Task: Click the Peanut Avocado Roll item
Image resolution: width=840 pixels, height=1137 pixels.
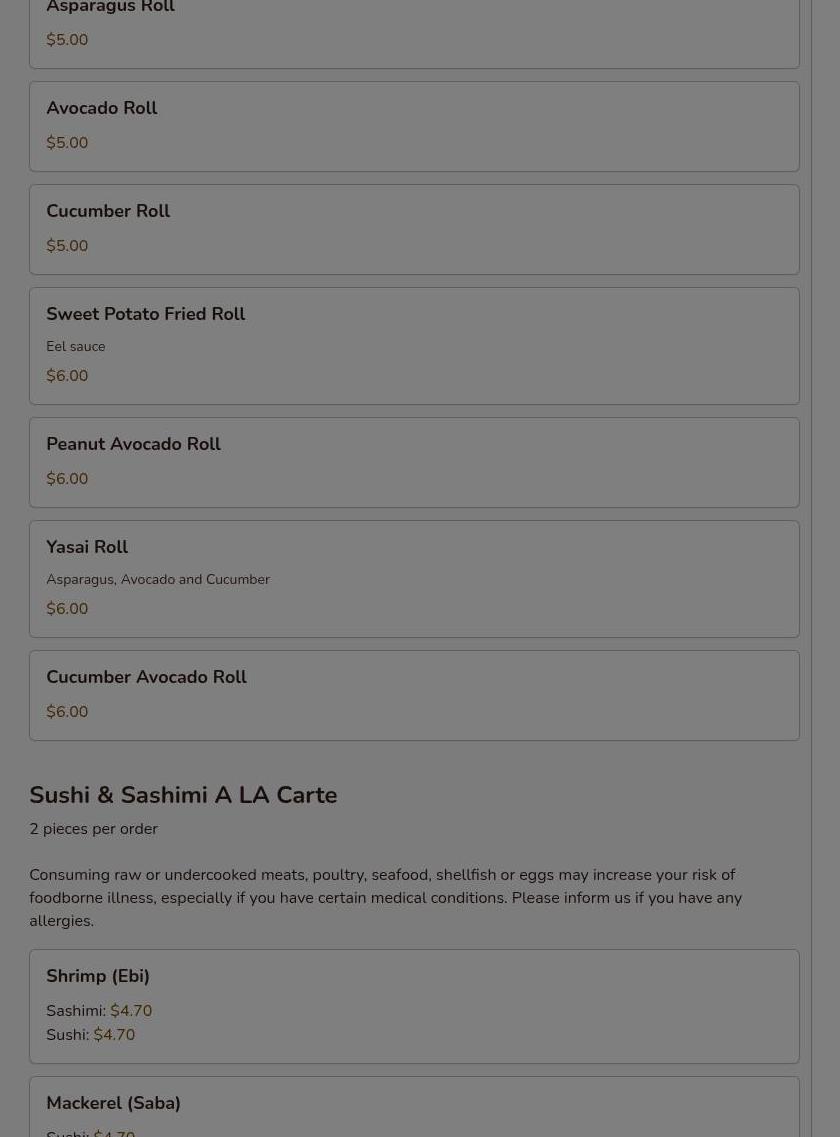Action: pyautogui.click(x=414, y=462)
